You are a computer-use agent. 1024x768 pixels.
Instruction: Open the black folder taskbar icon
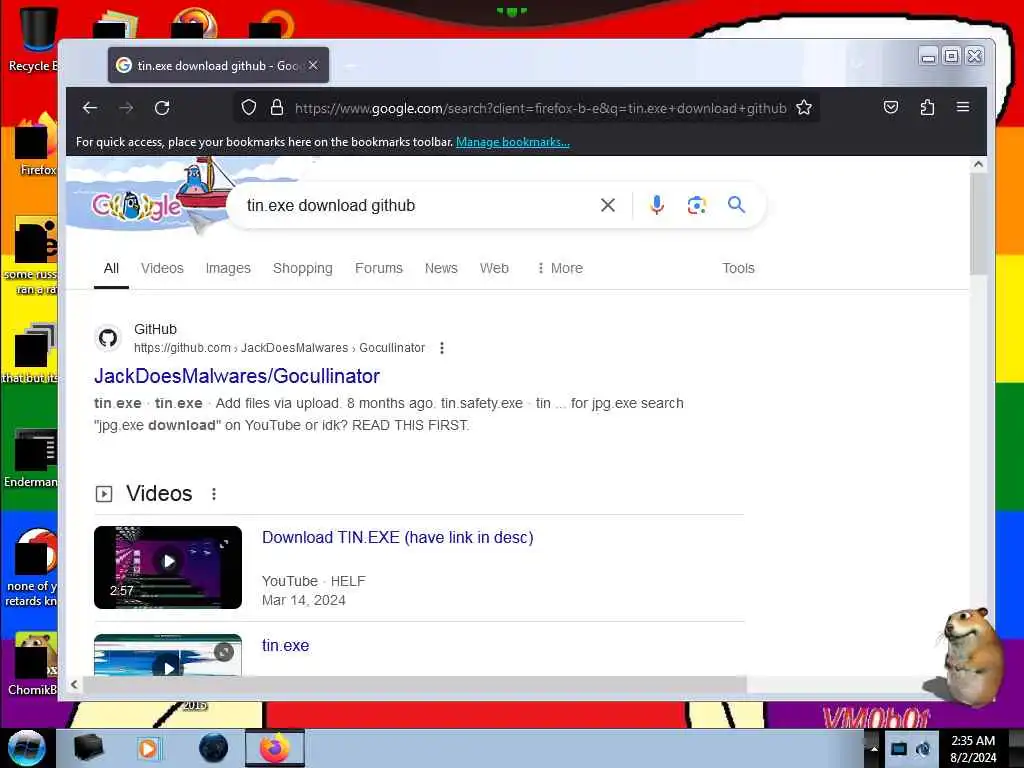coord(88,748)
